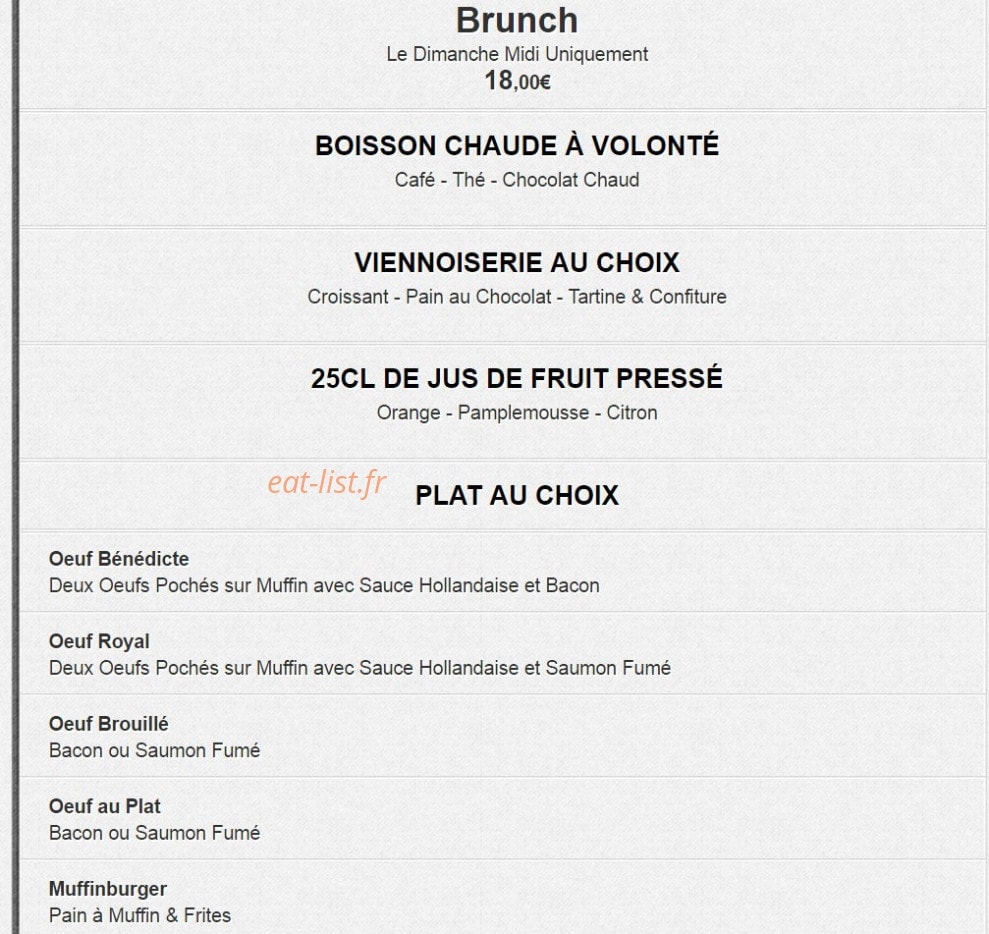Click the Le Dimanche Midi Uniquement subtitle

point(517,54)
